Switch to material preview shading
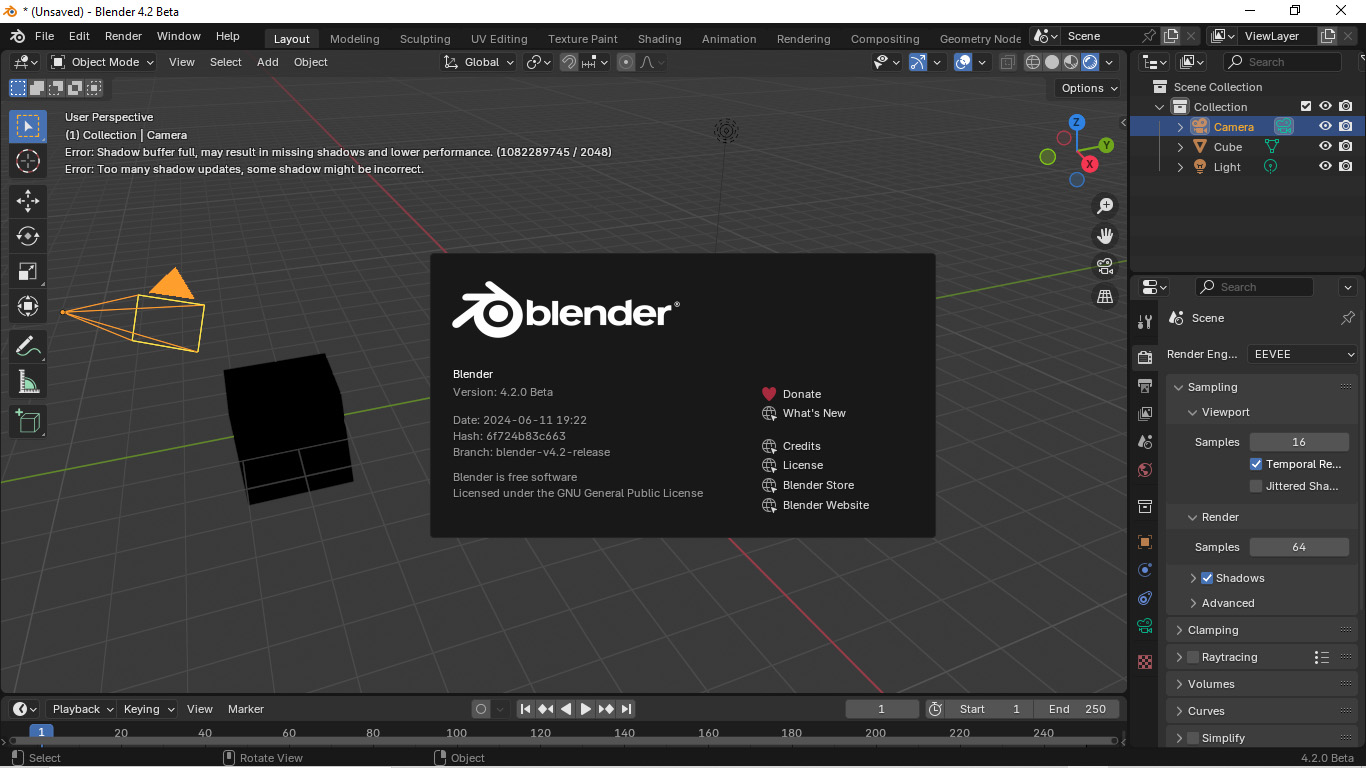 [x=1071, y=62]
